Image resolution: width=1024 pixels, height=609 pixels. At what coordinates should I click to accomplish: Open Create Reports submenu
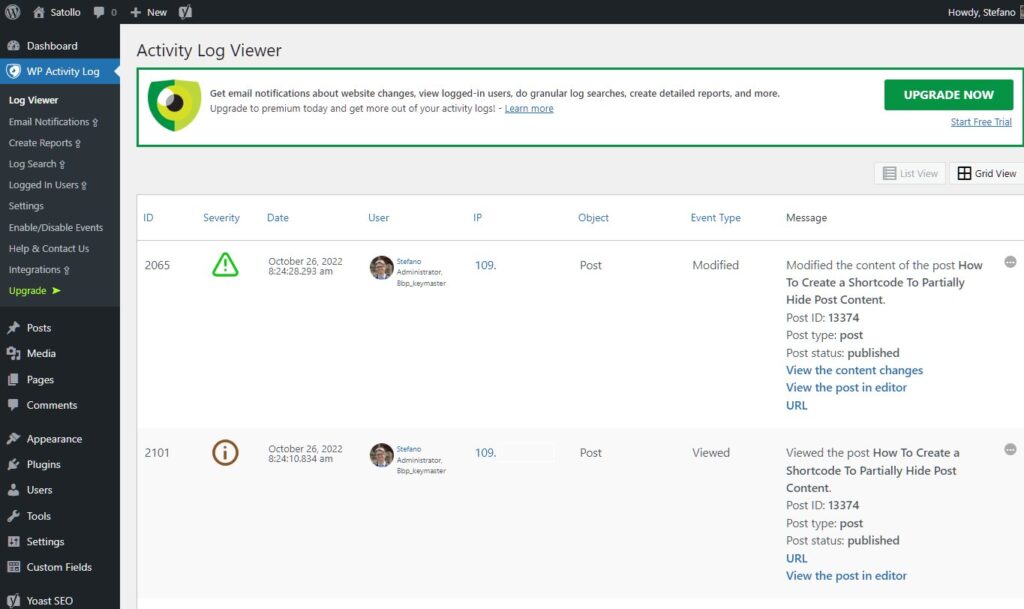pos(44,143)
